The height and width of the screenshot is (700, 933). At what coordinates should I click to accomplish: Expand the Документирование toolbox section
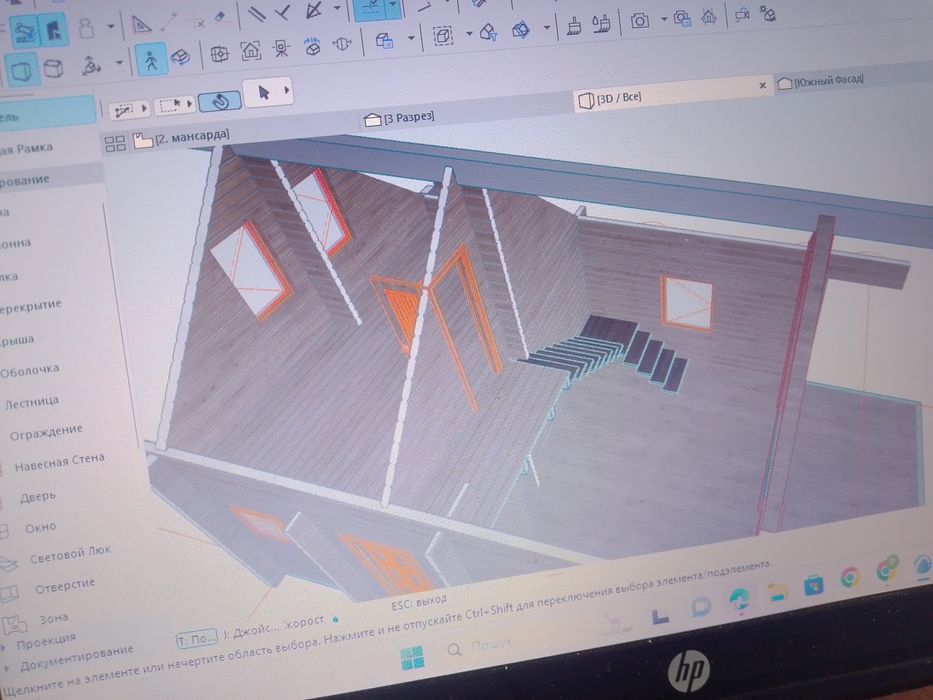point(7,668)
